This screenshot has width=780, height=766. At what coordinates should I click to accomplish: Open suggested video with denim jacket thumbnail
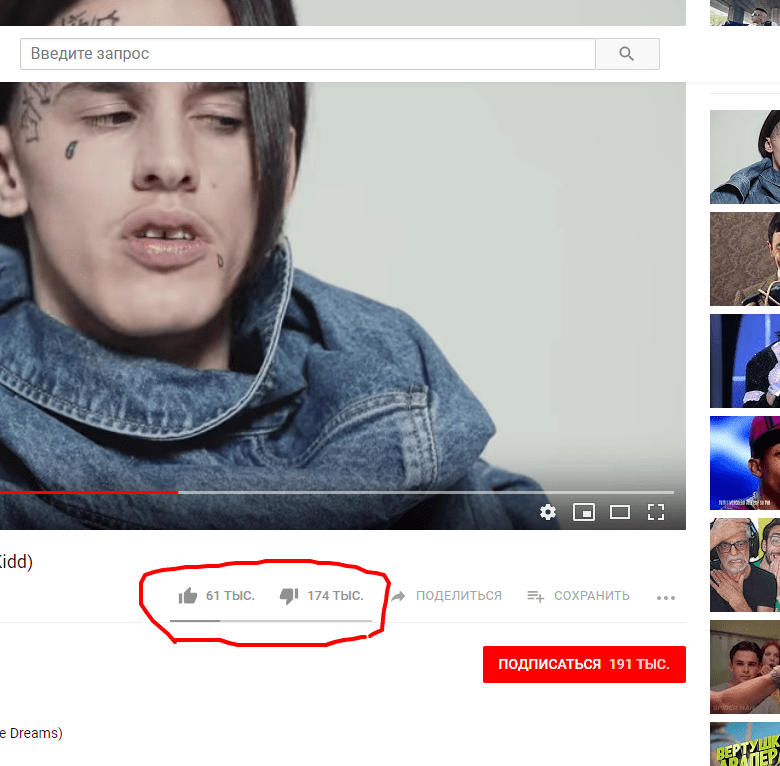(x=745, y=157)
